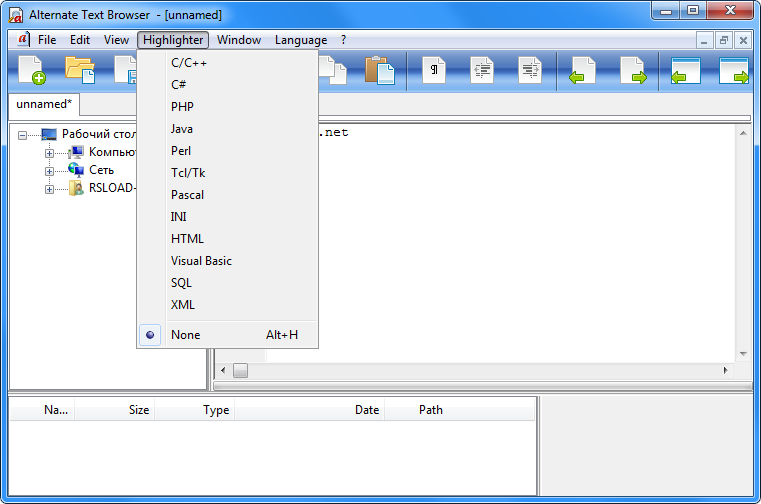Choose Perl highlighter
Viewport: 761px width, 504px height.
(x=228, y=151)
